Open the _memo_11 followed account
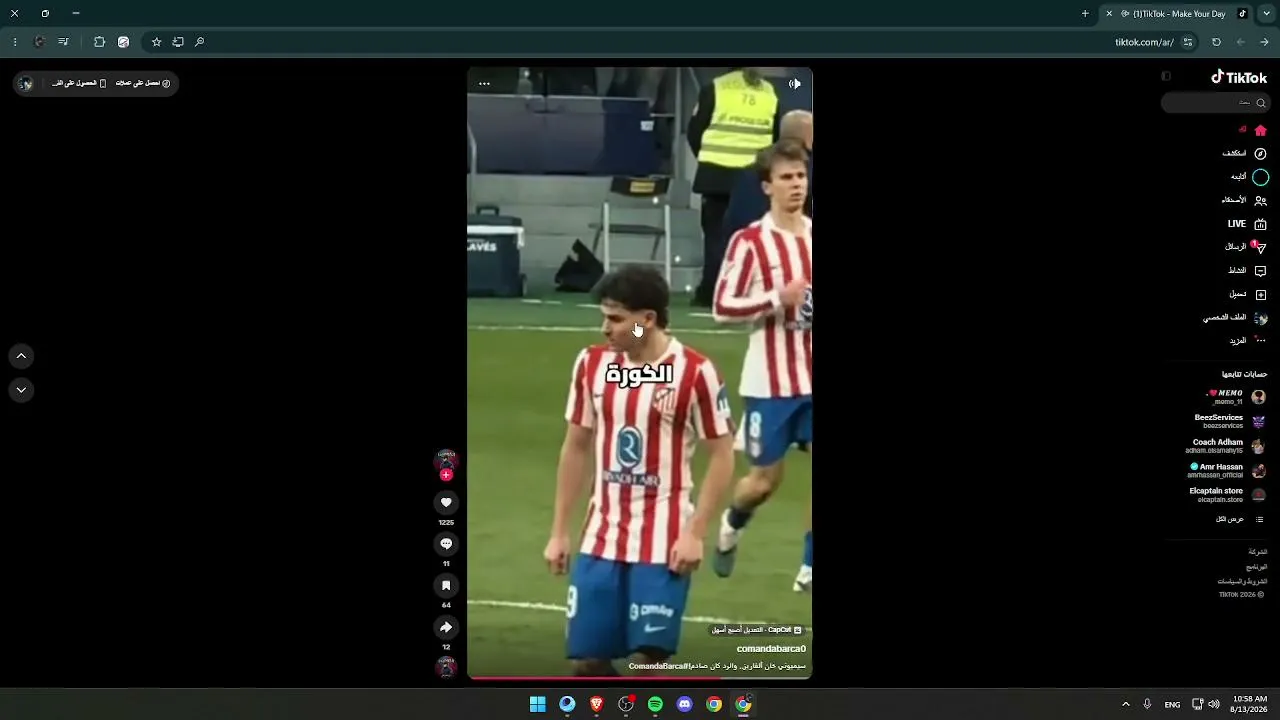This screenshot has height=720, width=1280. pyautogui.click(x=1236, y=397)
